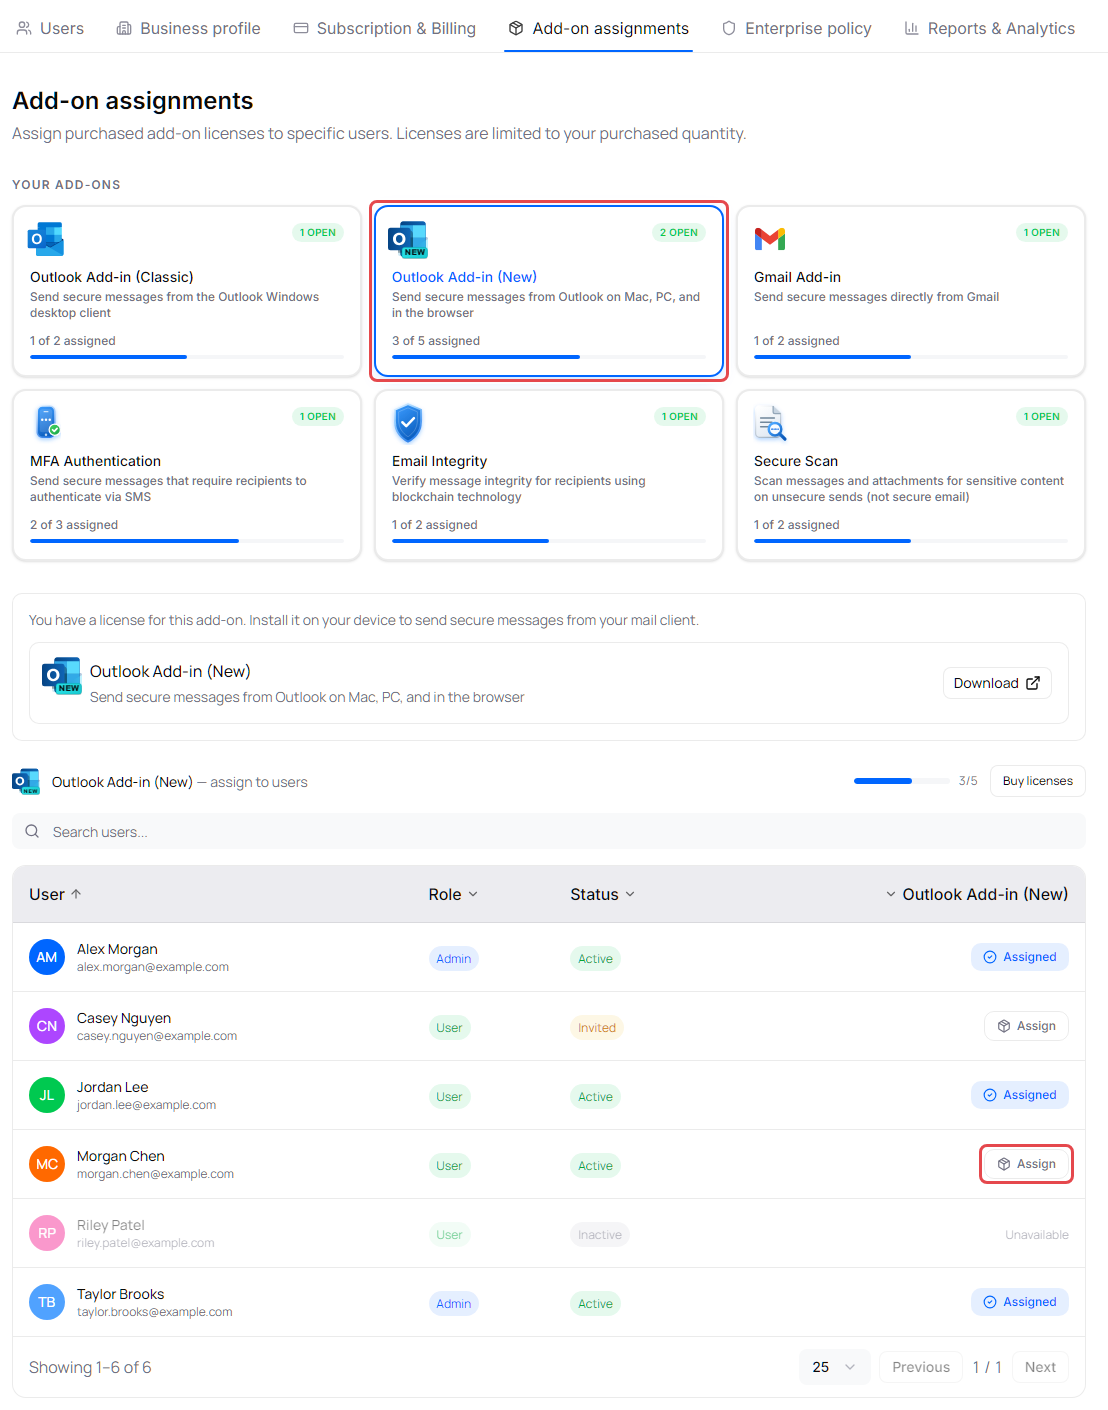The height and width of the screenshot is (1410, 1108).
Task: Open the Enterprise policy tab
Action: [797, 28]
